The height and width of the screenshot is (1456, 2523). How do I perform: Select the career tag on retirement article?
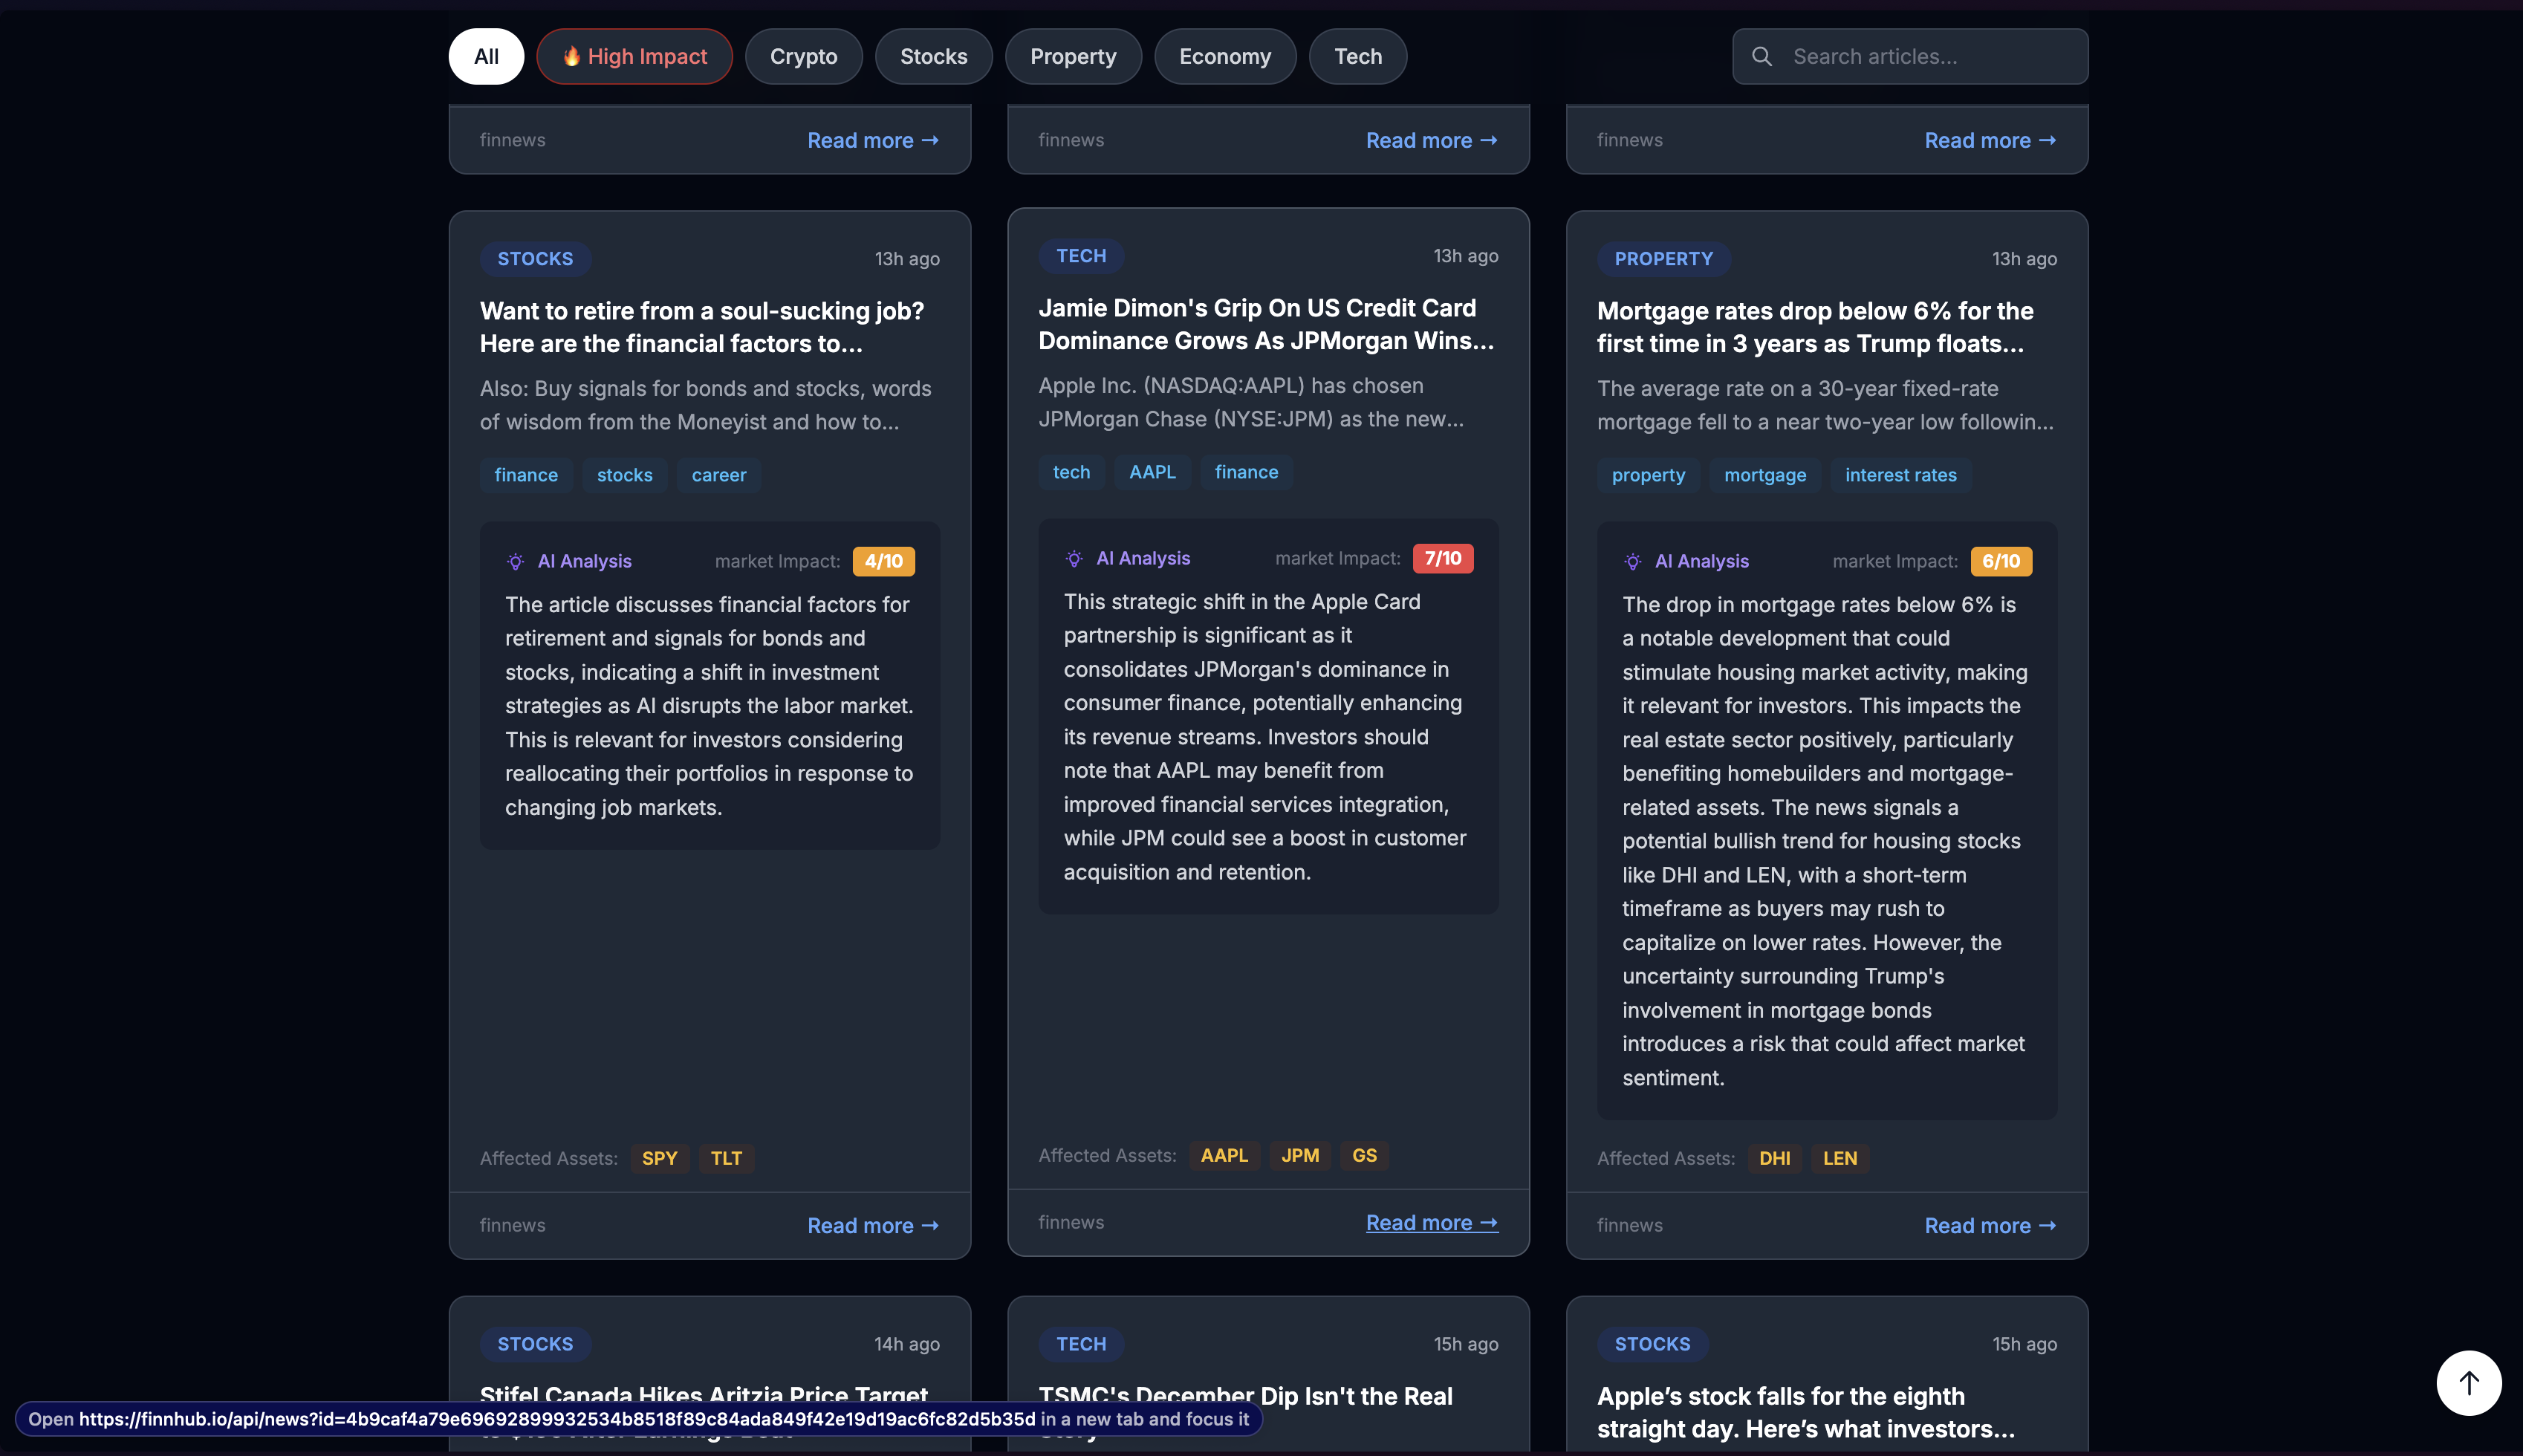(x=718, y=475)
